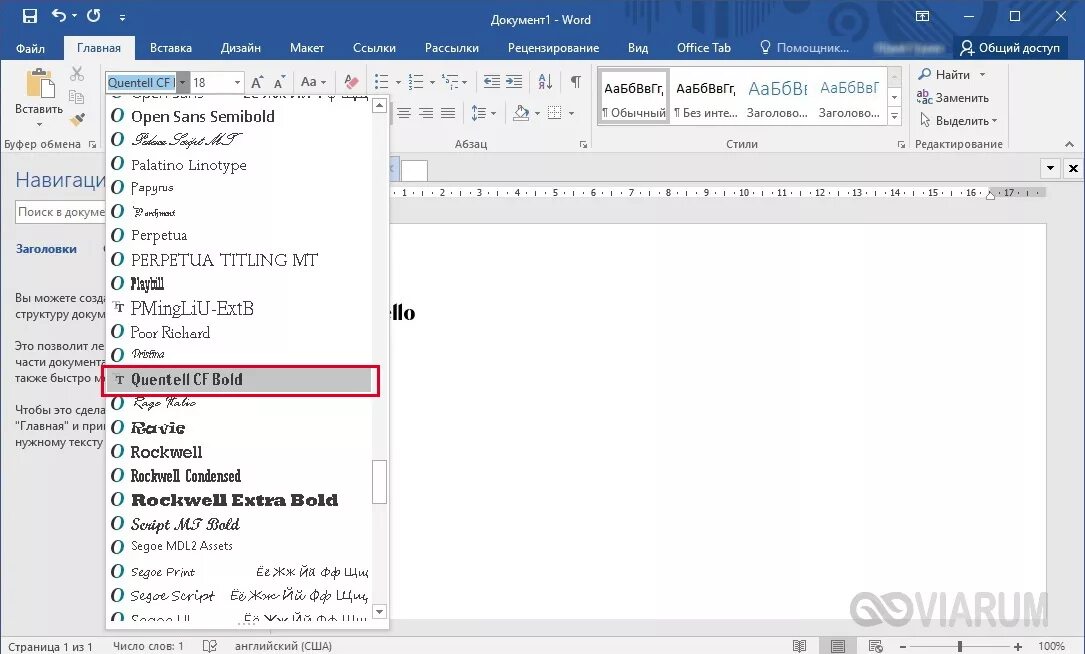This screenshot has width=1085, height=654.
Task: Open the Заголовки tab in navigation pane
Action: [46, 248]
